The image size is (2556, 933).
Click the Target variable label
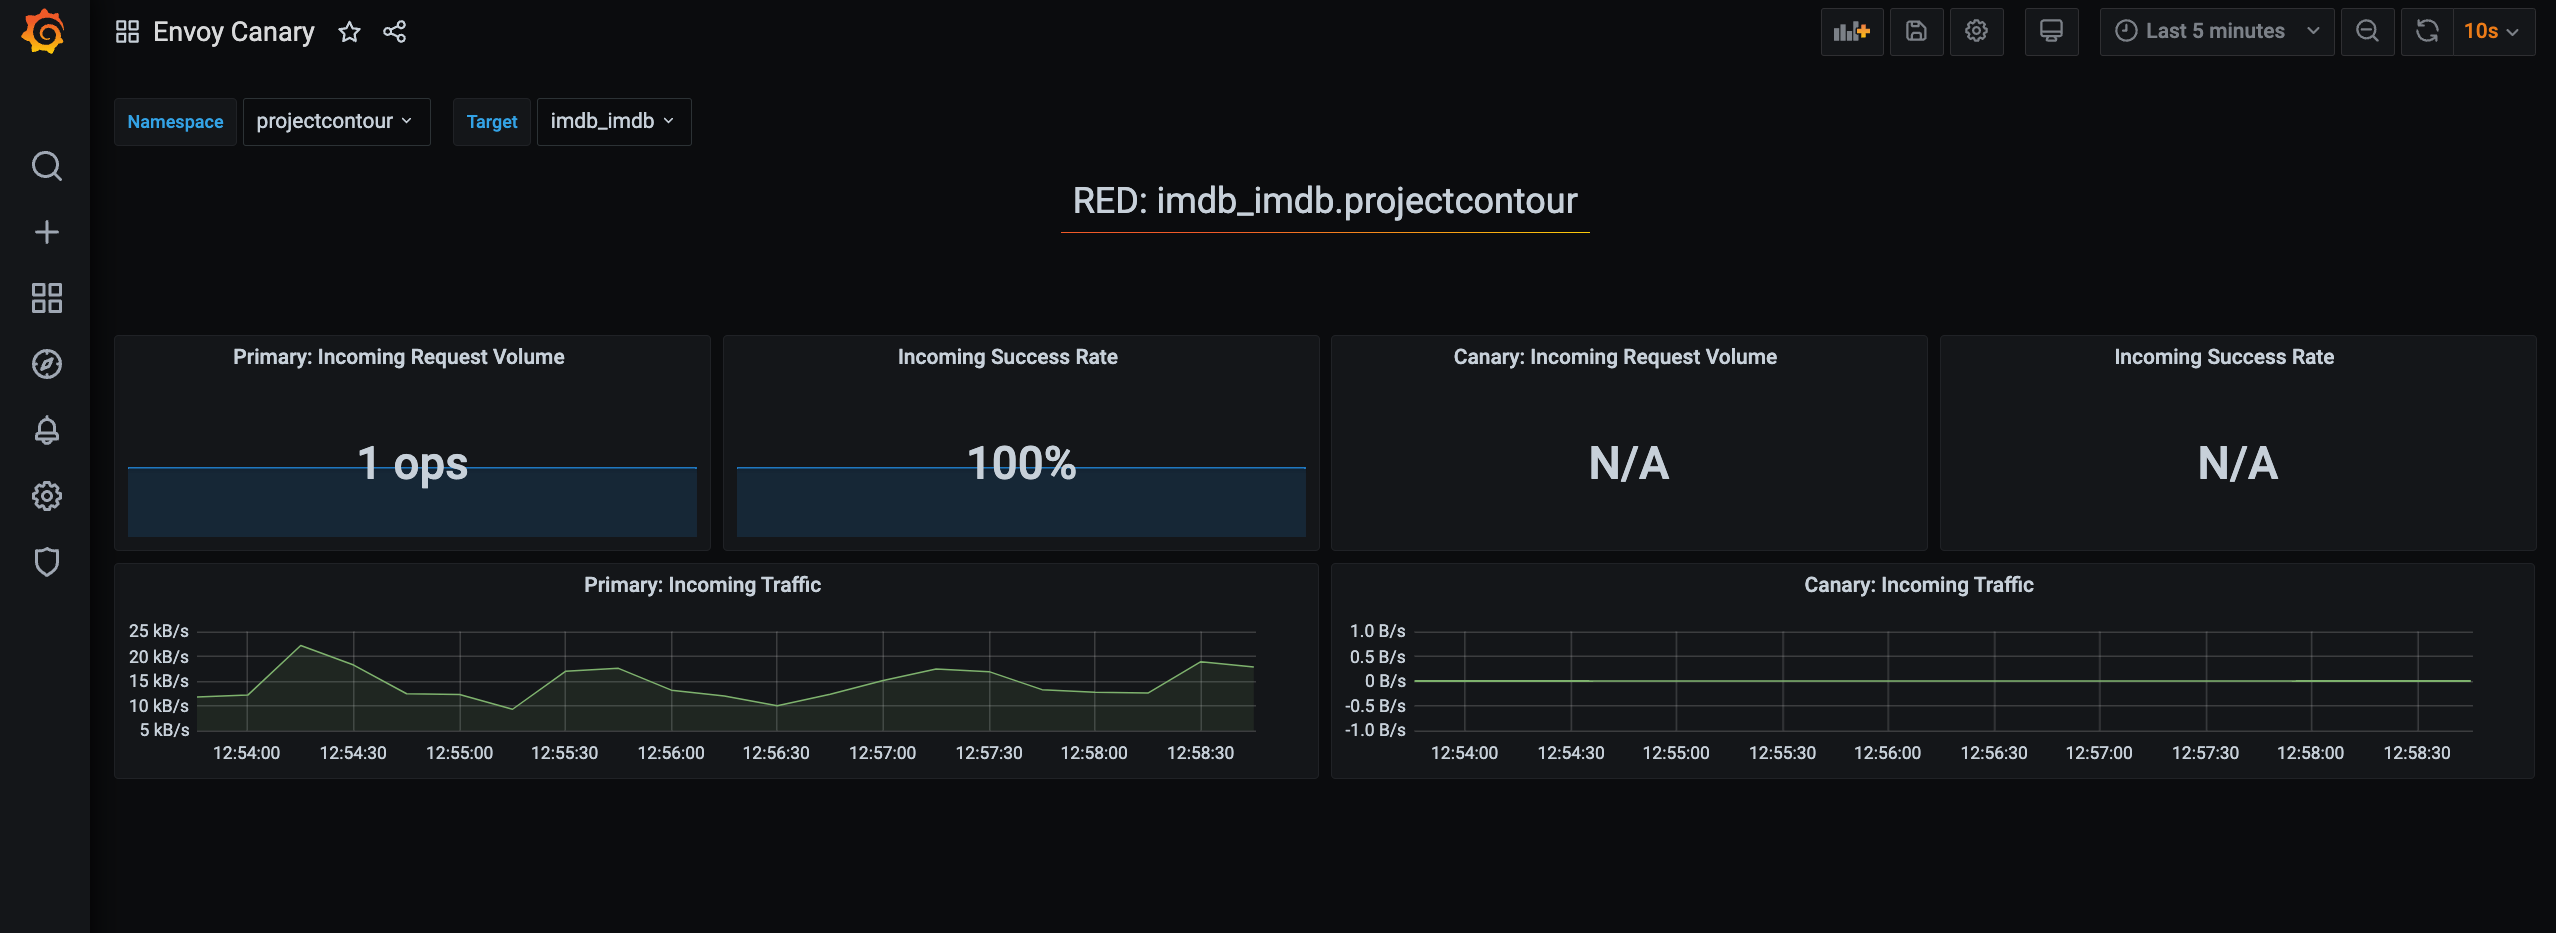(x=491, y=122)
